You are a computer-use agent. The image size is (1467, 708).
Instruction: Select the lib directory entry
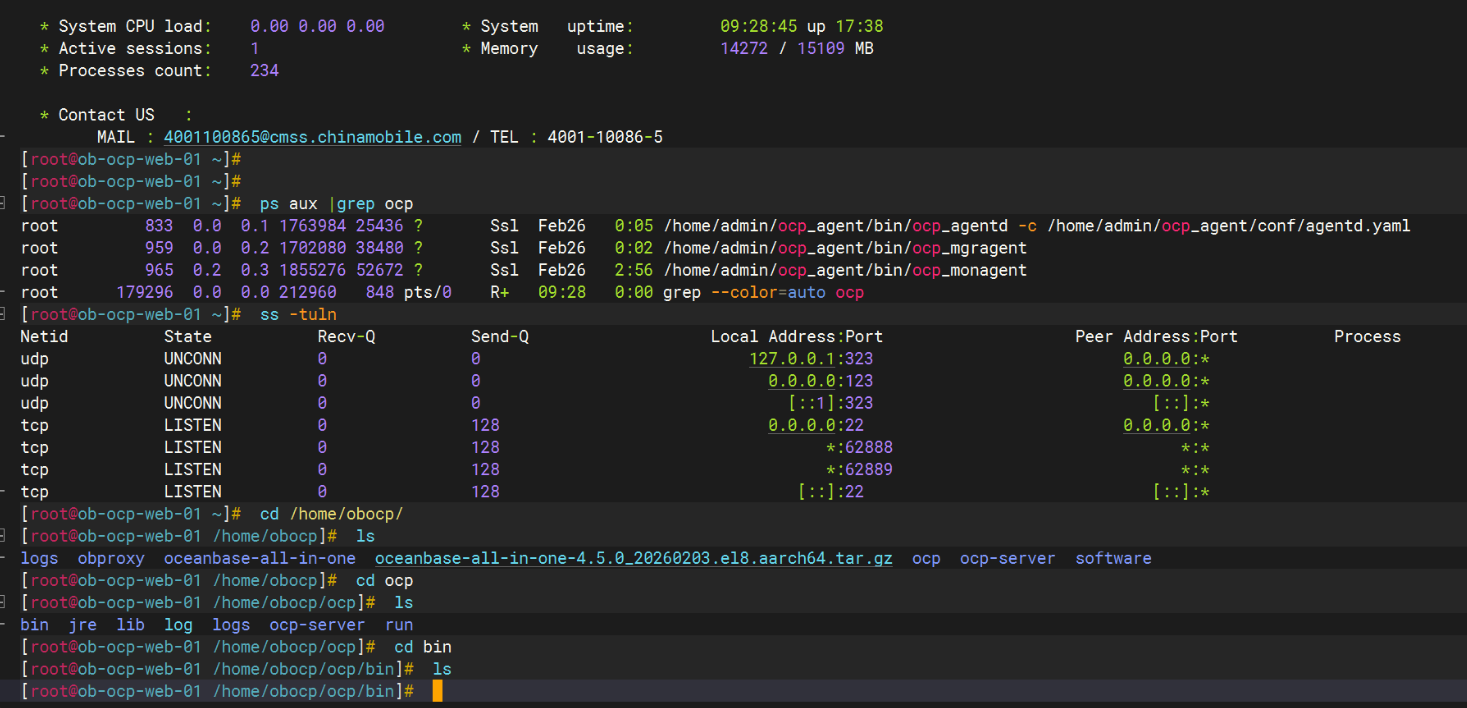pos(130,625)
